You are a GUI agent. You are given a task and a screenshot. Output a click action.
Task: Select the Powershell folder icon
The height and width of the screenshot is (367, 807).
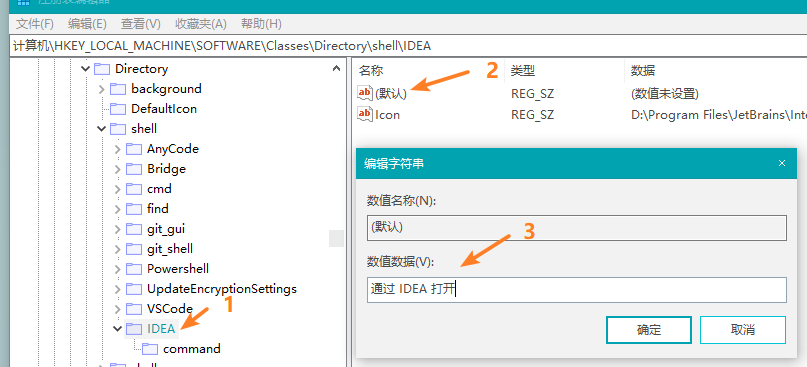coord(134,269)
